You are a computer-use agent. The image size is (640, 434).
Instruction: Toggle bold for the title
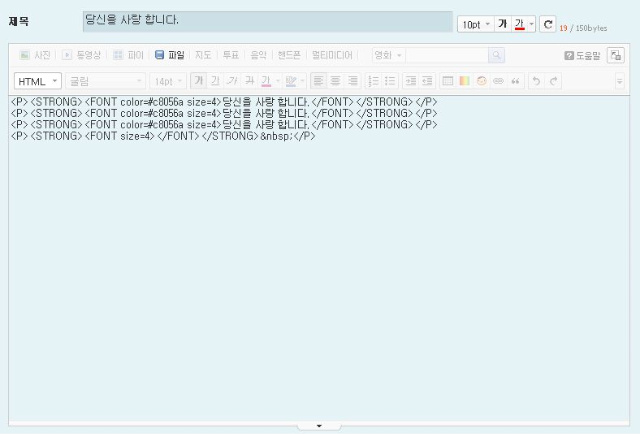503,24
